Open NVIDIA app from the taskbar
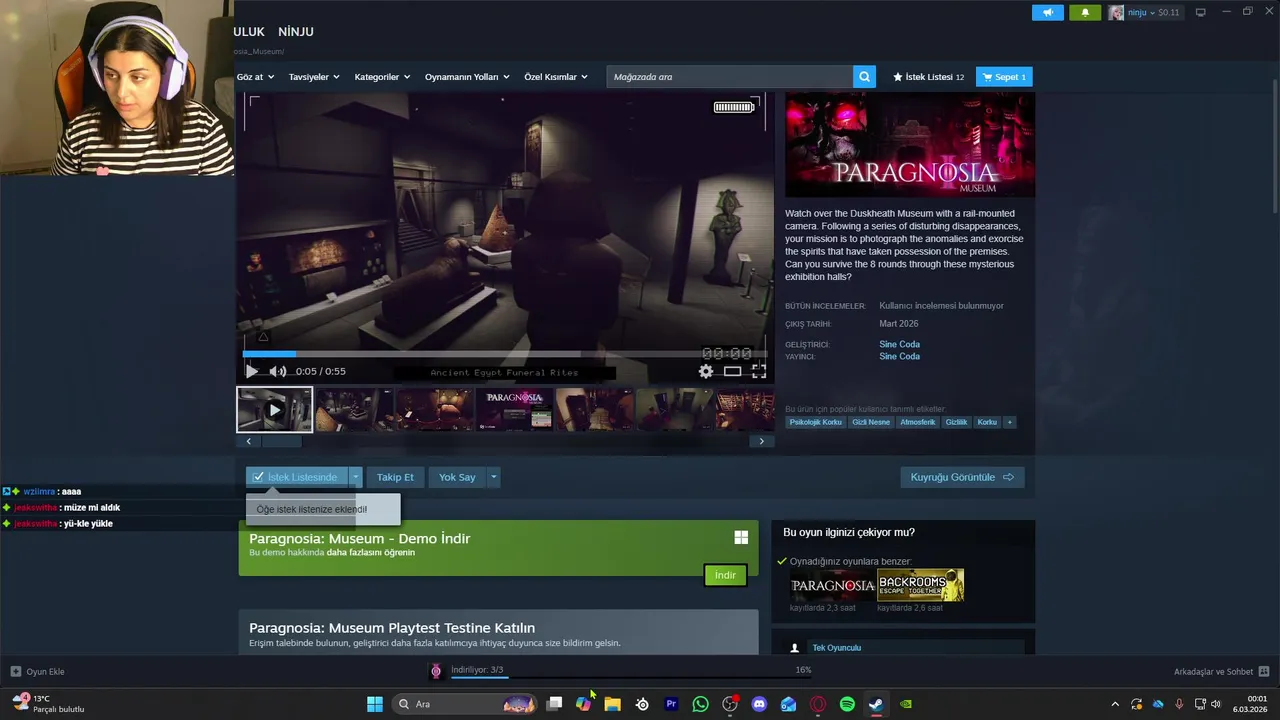Screen dimensions: 1280x720 pos(906,704)
